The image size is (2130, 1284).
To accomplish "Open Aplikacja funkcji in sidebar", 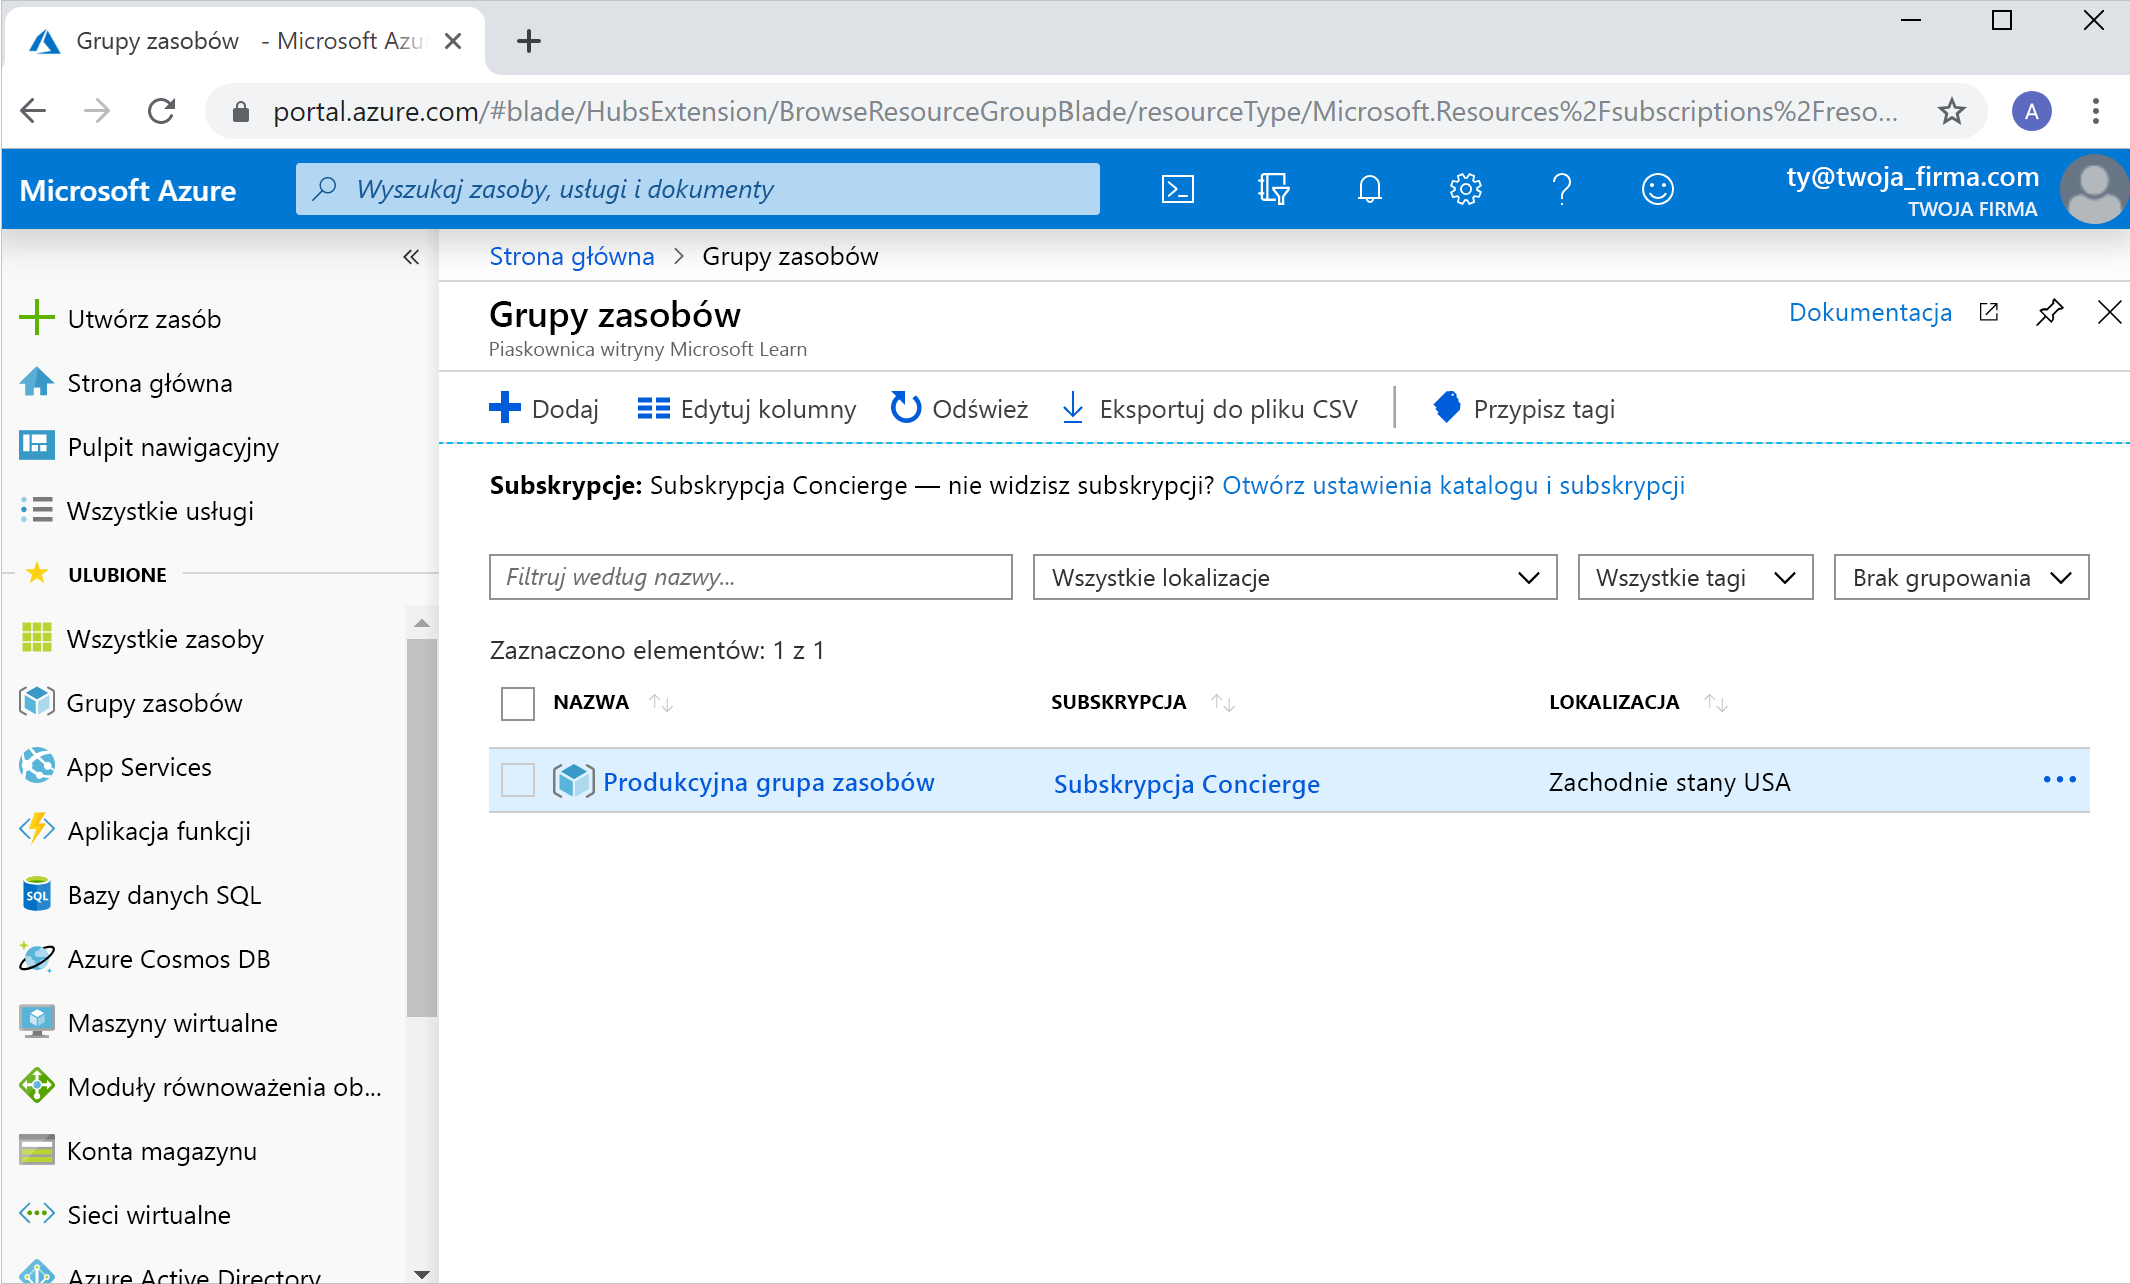I will click(135, 831).
